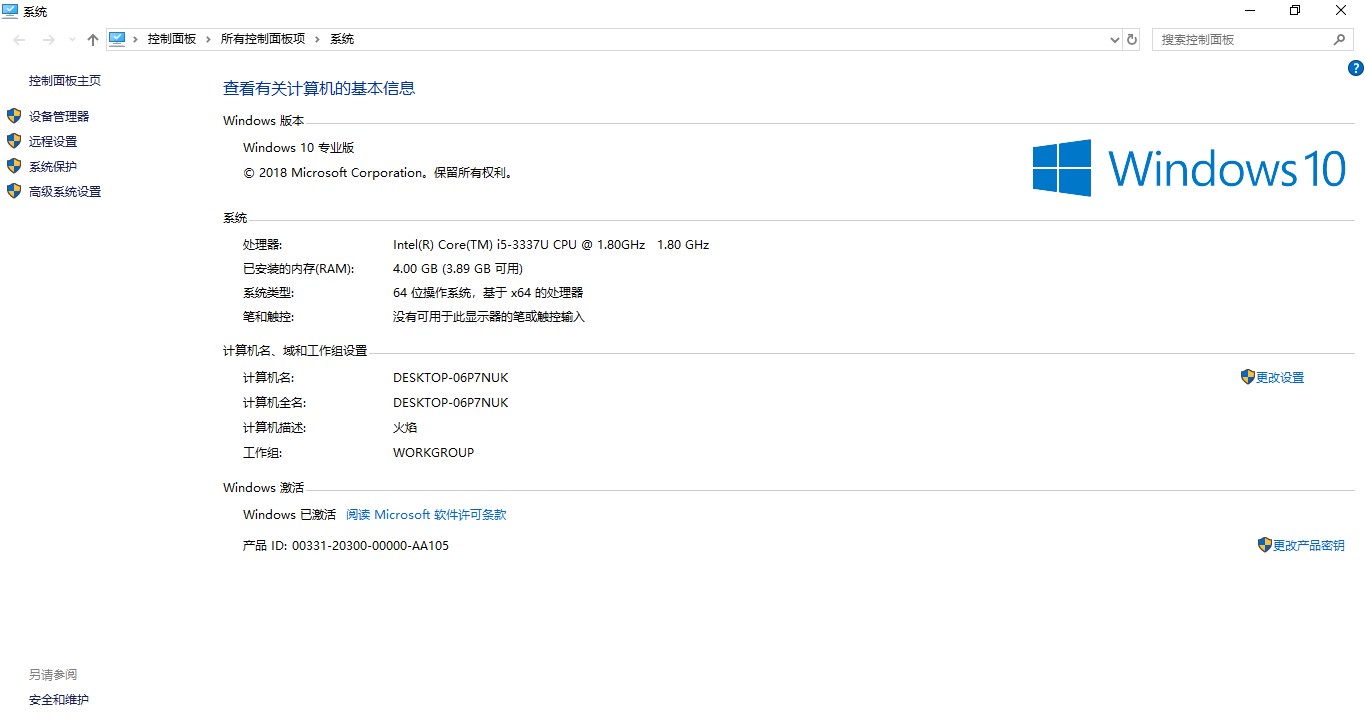
Task: Click the Windows 10 logo
Action: click(x=1189, y=168)
